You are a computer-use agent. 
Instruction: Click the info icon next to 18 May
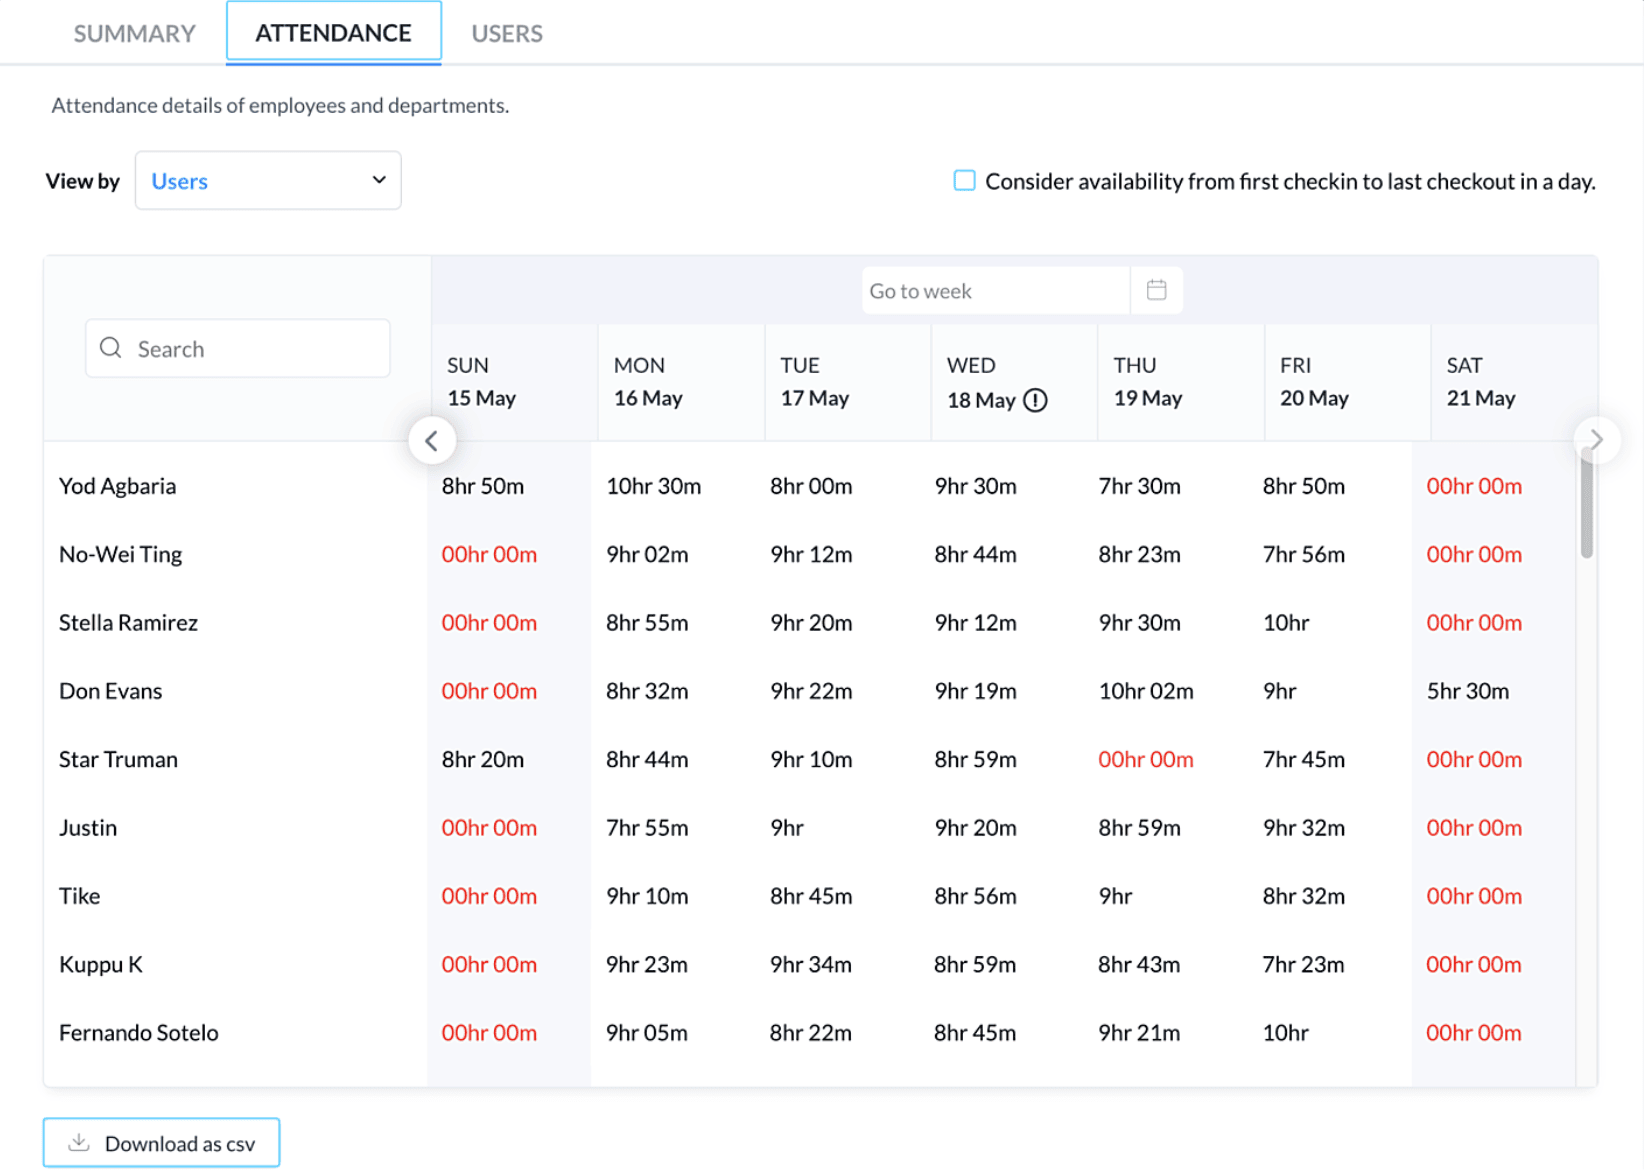click(1036, 401)
